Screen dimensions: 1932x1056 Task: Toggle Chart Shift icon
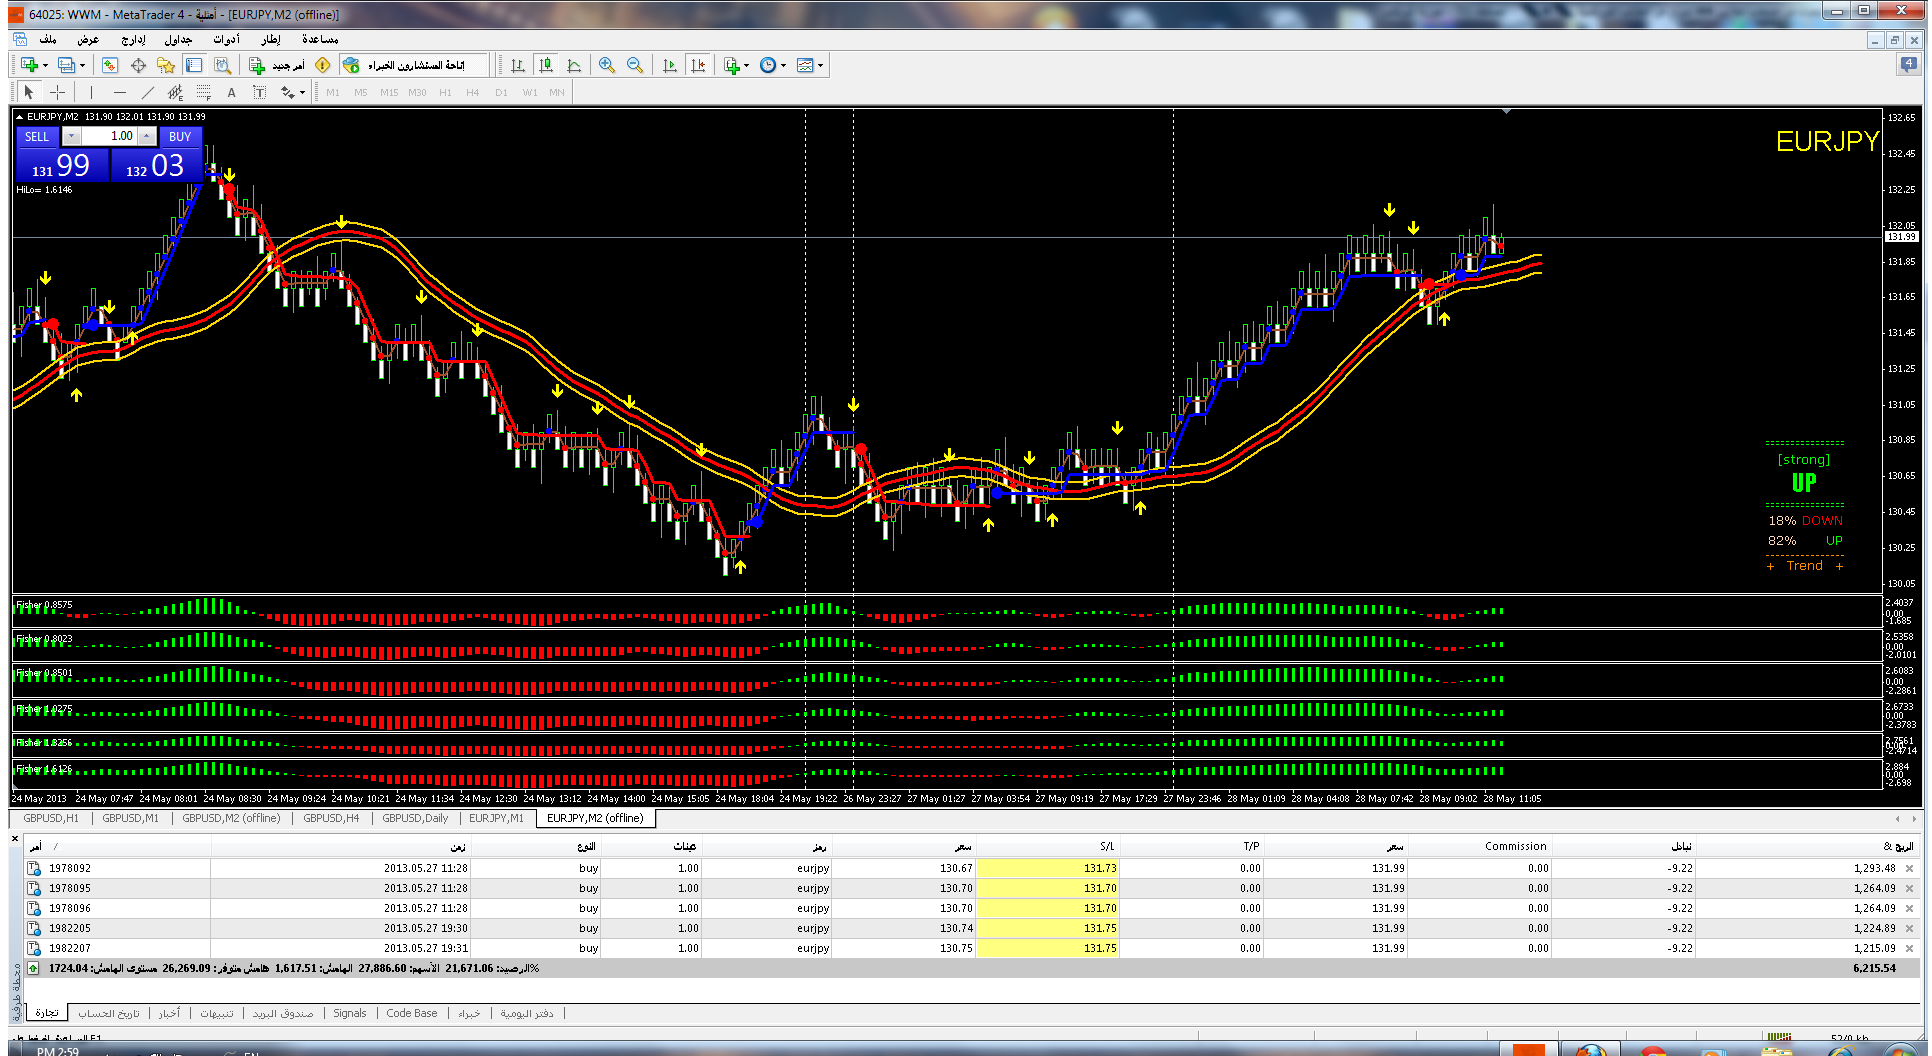(698, 65)
